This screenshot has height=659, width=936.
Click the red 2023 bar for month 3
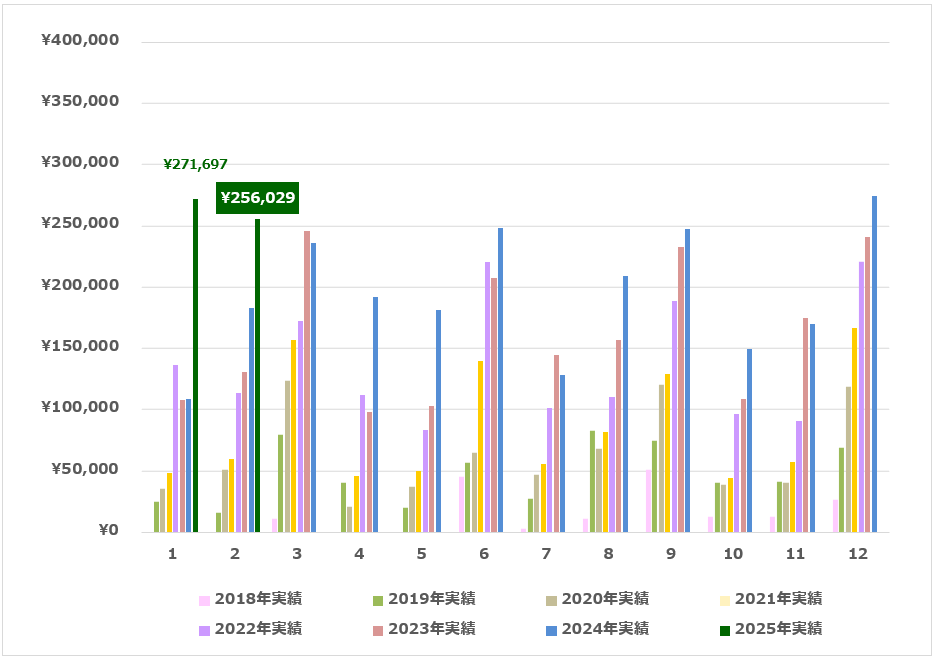[x=307, y=382]
